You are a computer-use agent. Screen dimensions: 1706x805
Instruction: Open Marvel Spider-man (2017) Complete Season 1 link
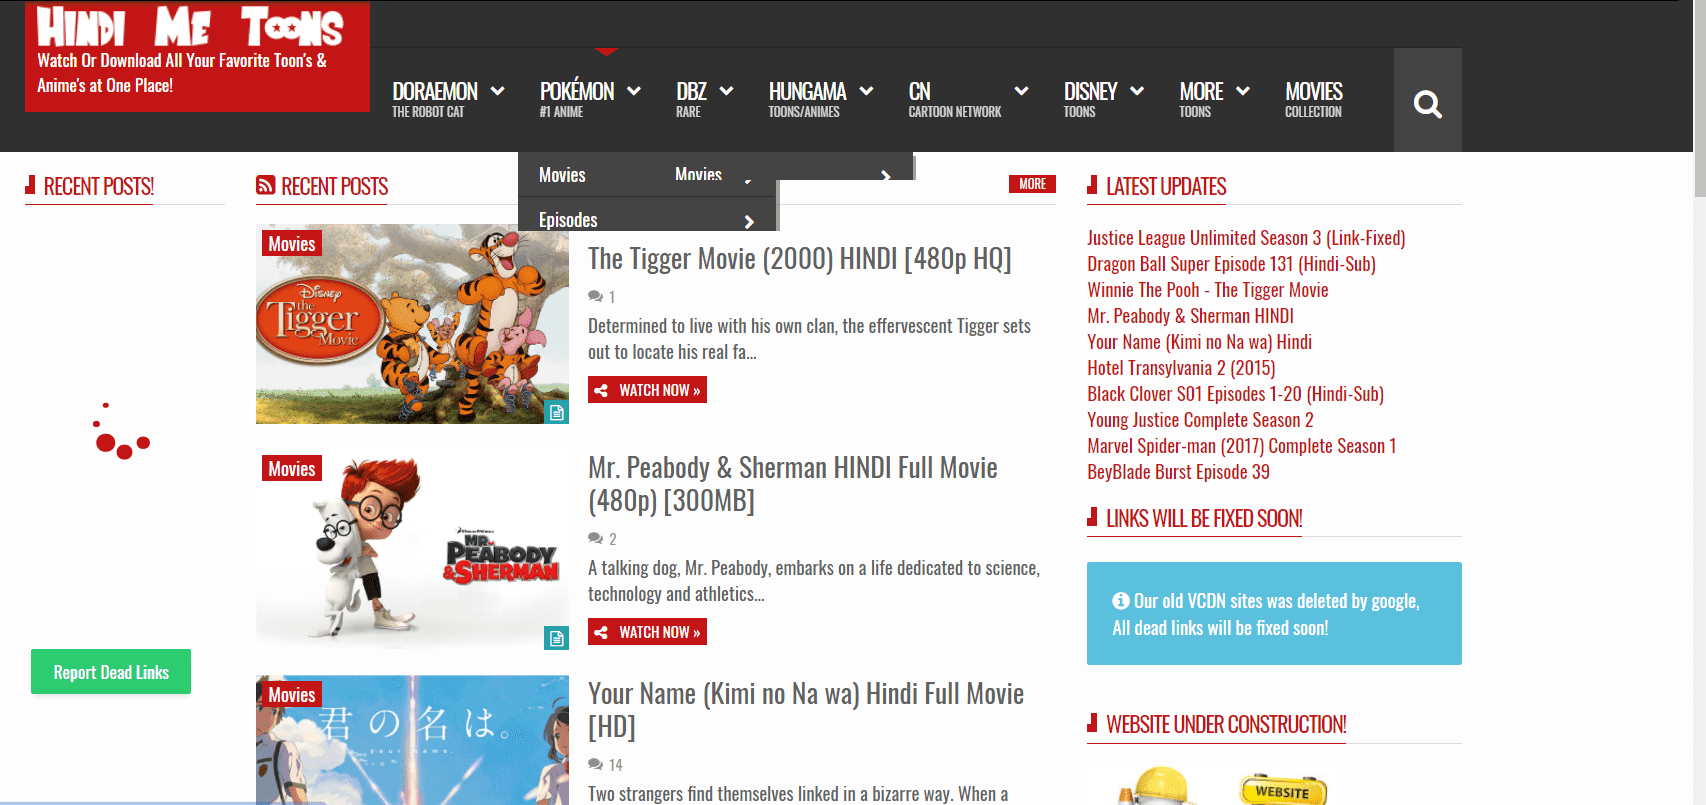[1241, 446]
